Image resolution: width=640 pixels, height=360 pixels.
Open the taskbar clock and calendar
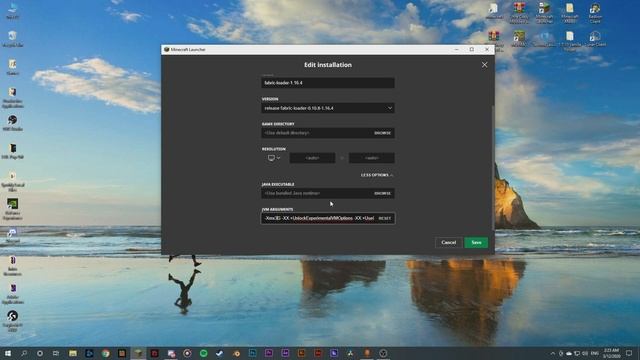point(611,353)
